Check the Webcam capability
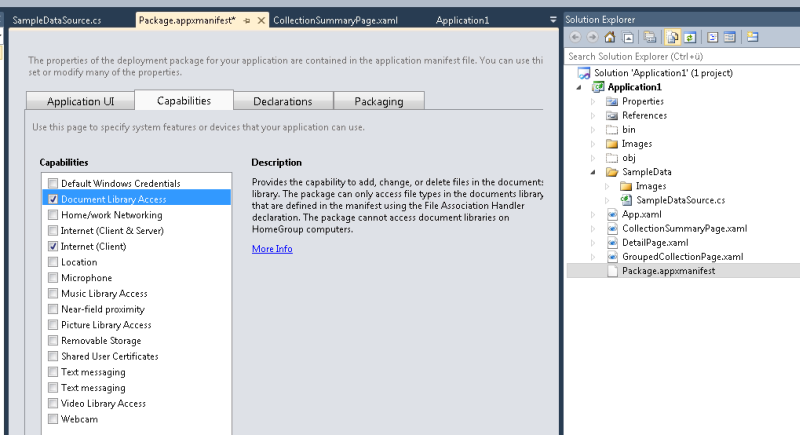Viewport: 800px width, 435px height. 52,419
